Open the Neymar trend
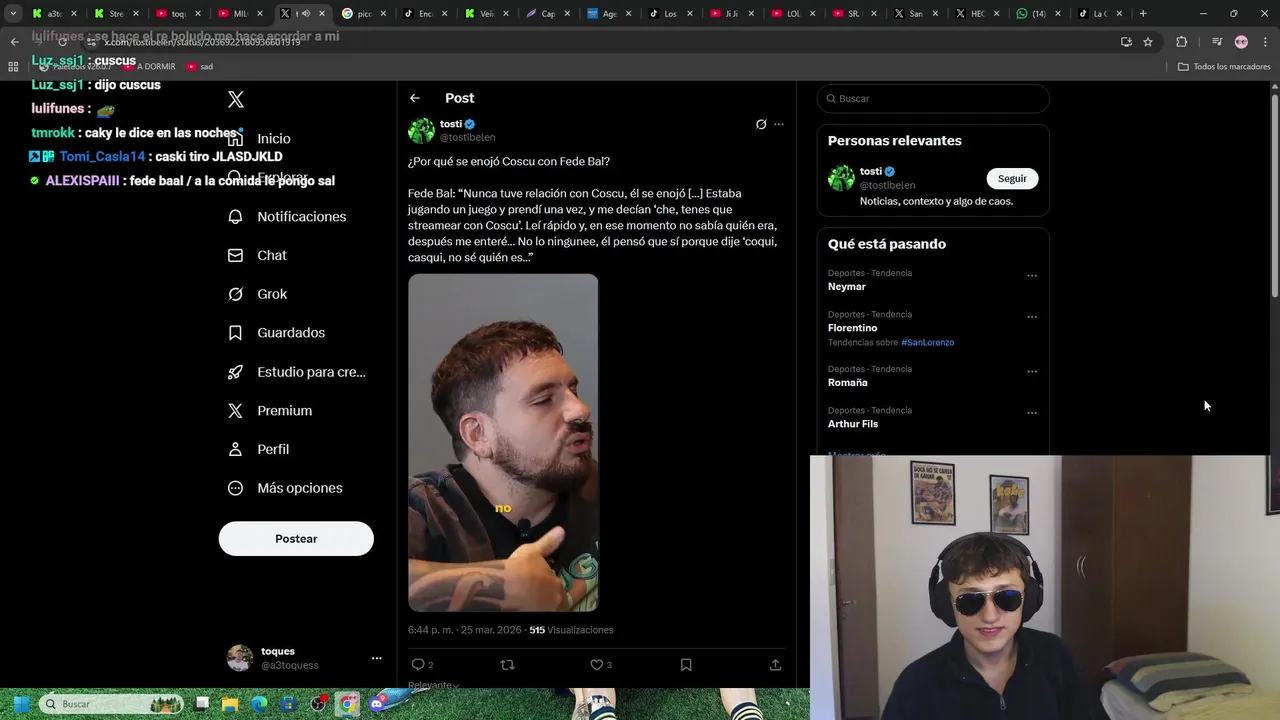Viewport: 1280px width, 720px height. pyautogui.click(x=847, y=287)
